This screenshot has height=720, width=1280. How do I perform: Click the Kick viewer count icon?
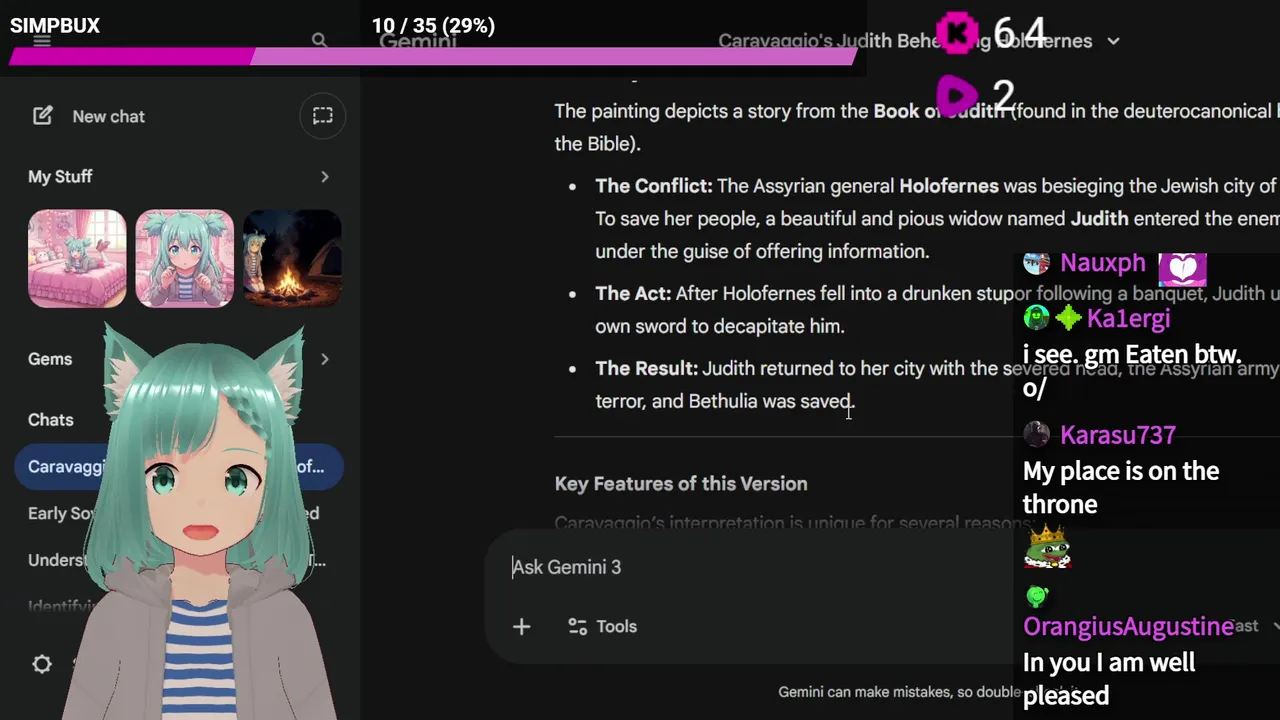click(957, 33)
